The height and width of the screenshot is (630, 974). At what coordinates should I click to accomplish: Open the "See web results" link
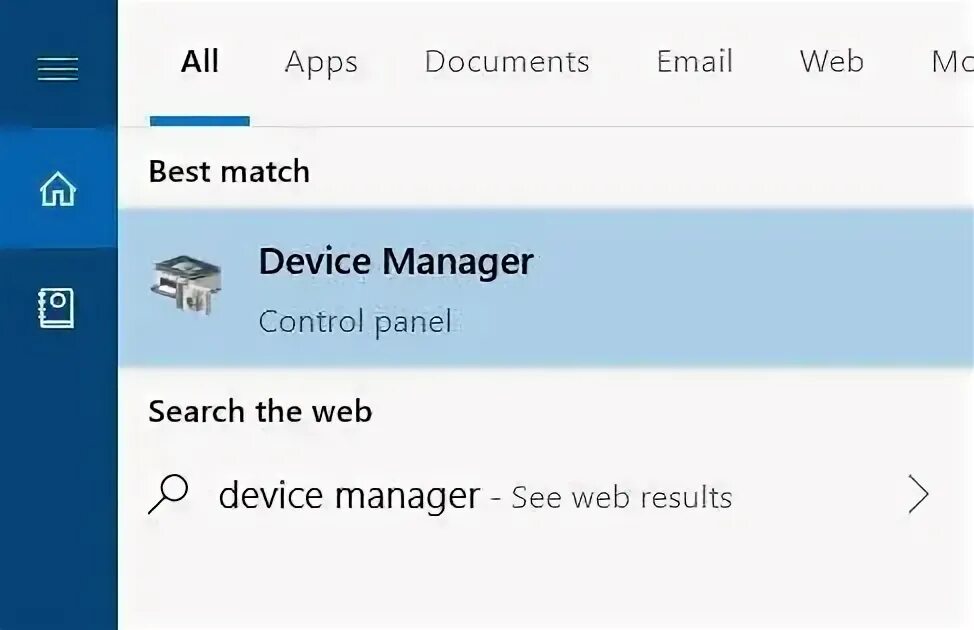point(621,497)
